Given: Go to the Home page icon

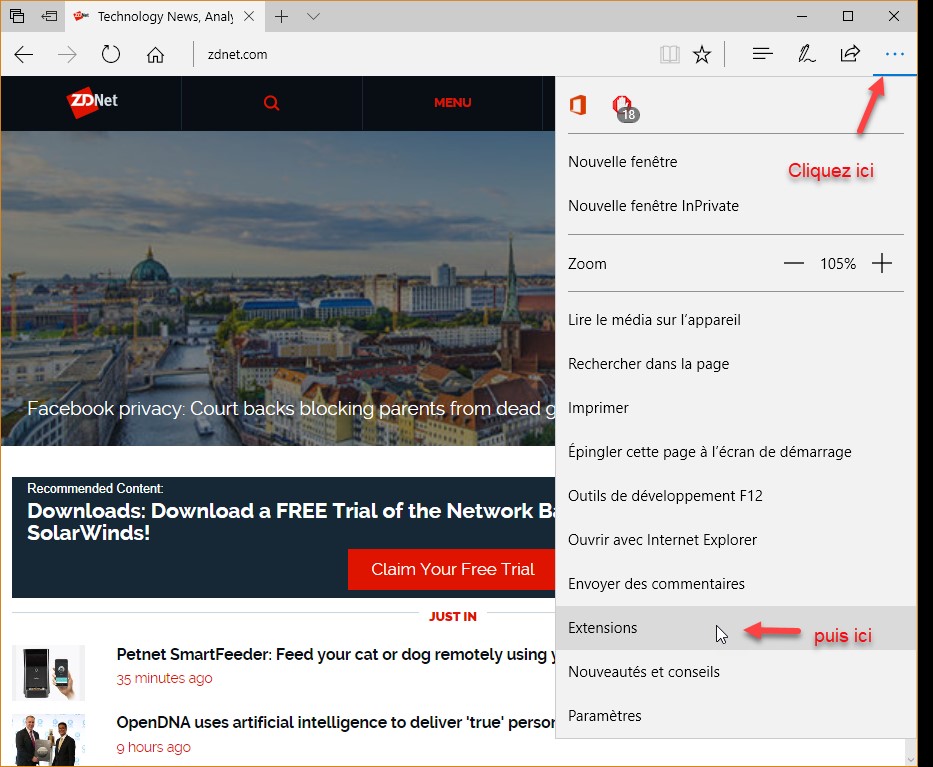Looking at the screenshot, I should click(x=155, y=55).
